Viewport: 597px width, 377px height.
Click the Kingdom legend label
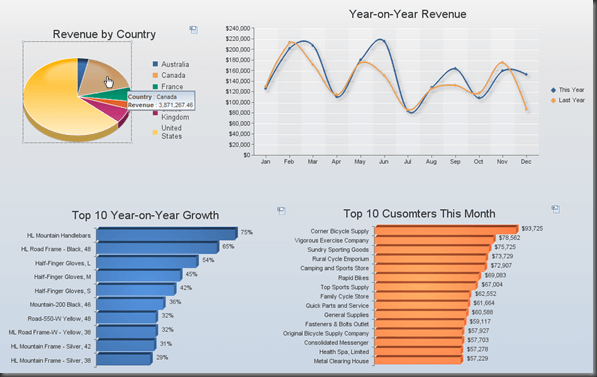[175, 117]
